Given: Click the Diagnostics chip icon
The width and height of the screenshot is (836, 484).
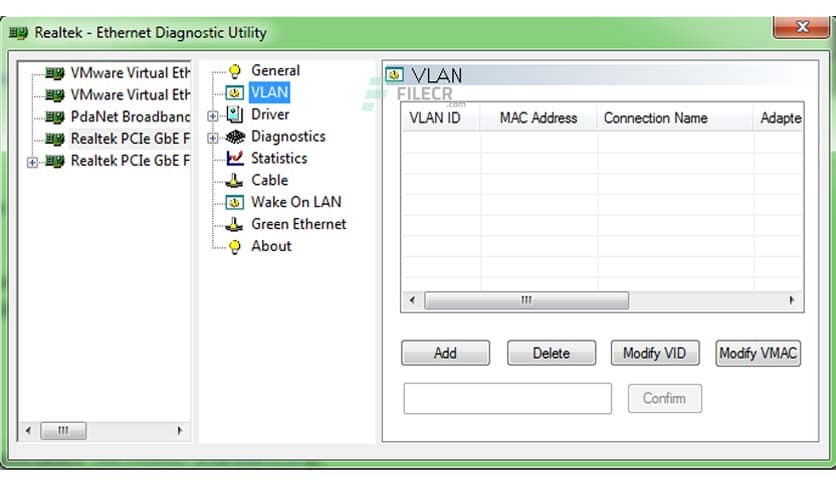Looking at the screenshot, I should click(235, 136).
